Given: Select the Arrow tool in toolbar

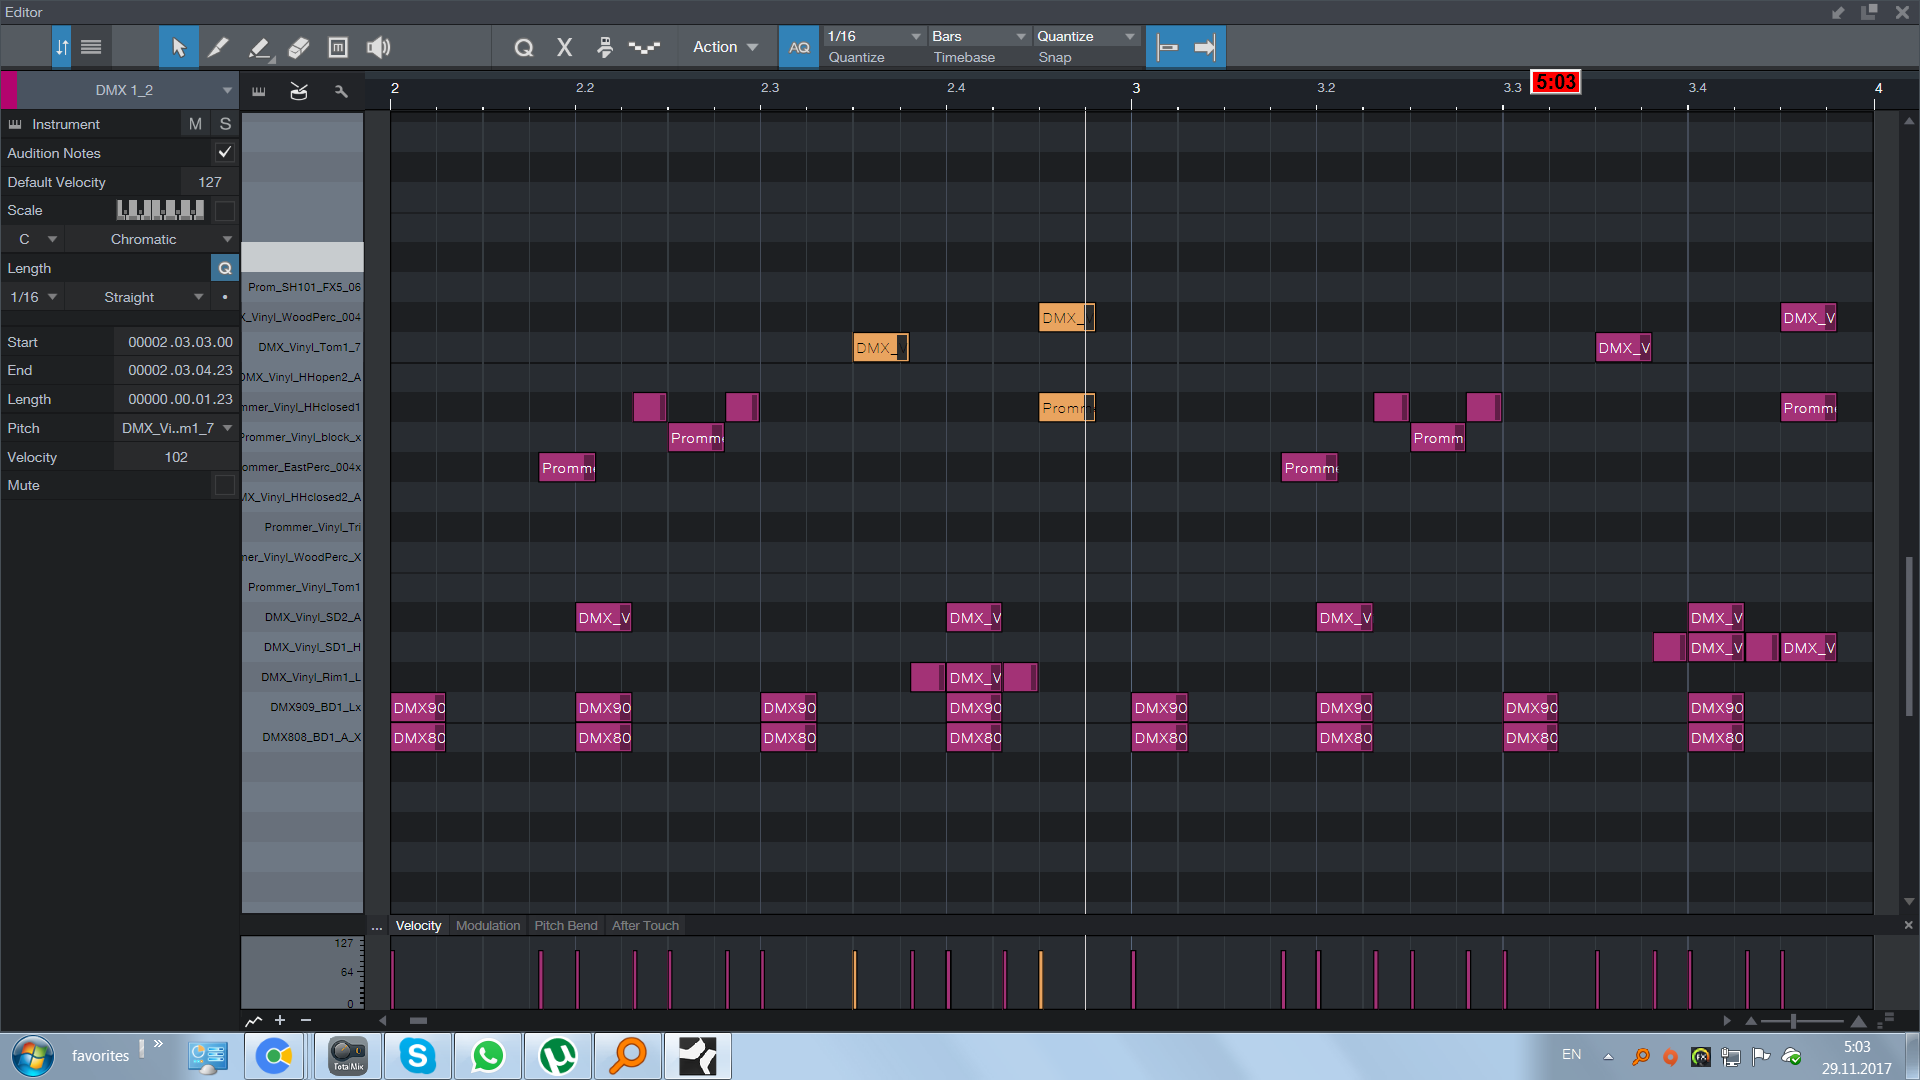Looking at the screenshot, I should tap(179, 47).
